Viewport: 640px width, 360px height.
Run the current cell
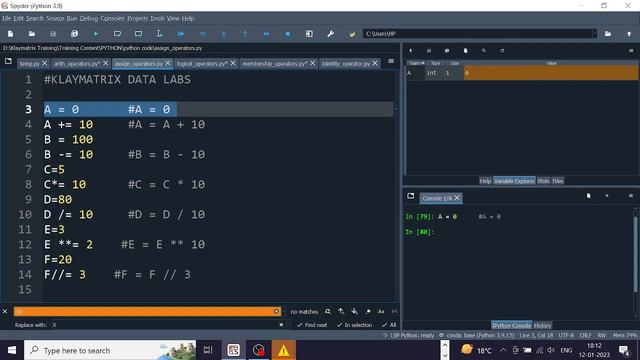point(117,34)
